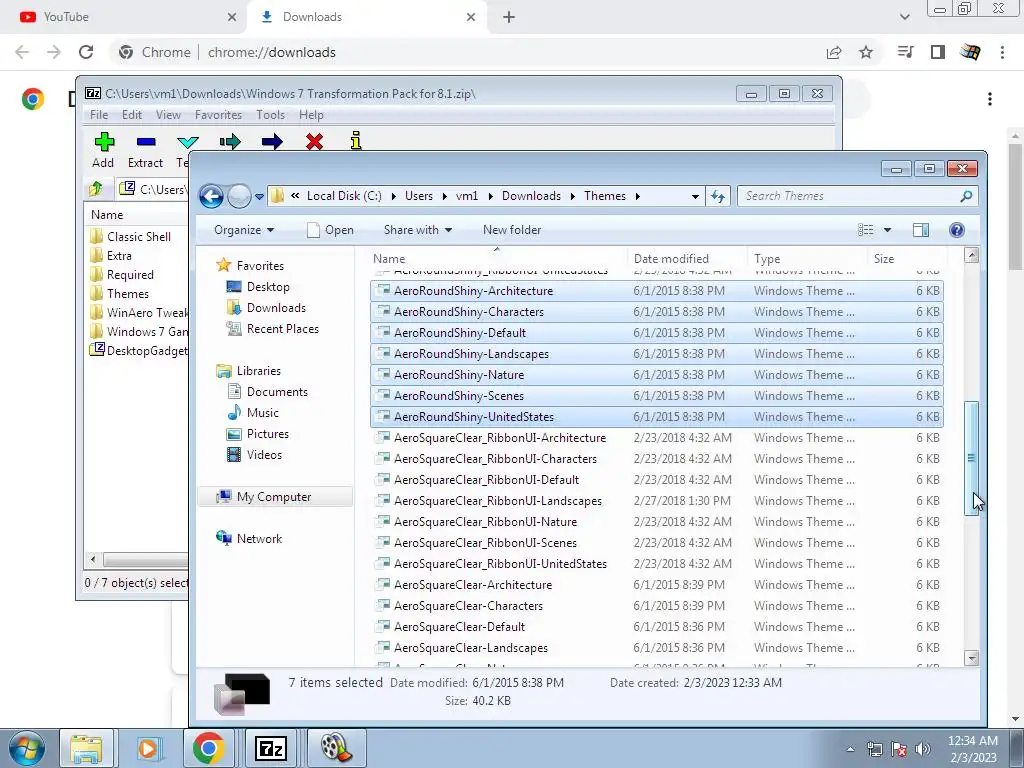Viewport: 1024px width, 768px height.
Task: Bookmark this page with the star icon
Action: (x=866, y=52)
